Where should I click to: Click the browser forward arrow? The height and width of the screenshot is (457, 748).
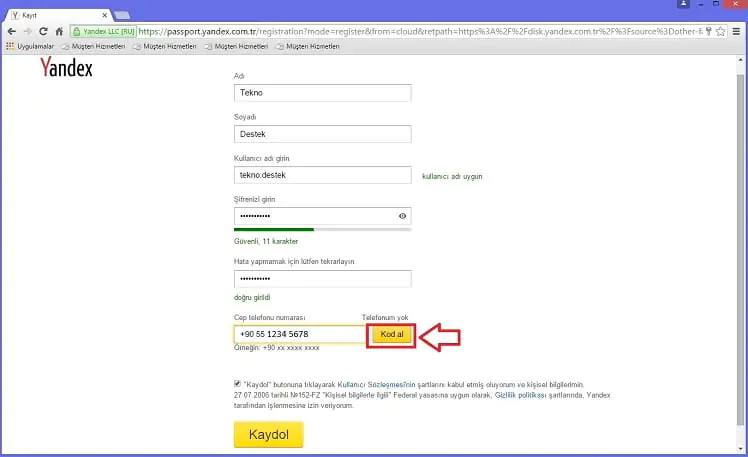point(27,31)
